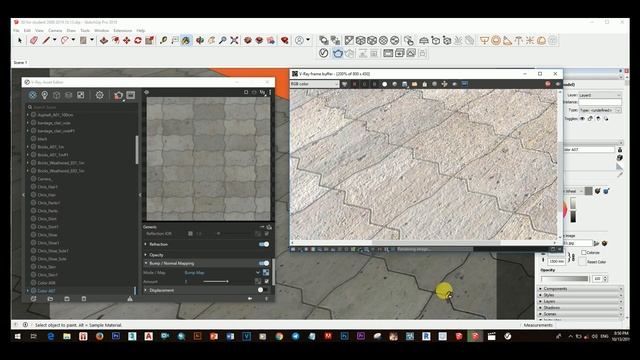Open the File menu
This screenshot has width=640, height=360.
point(16,31)
